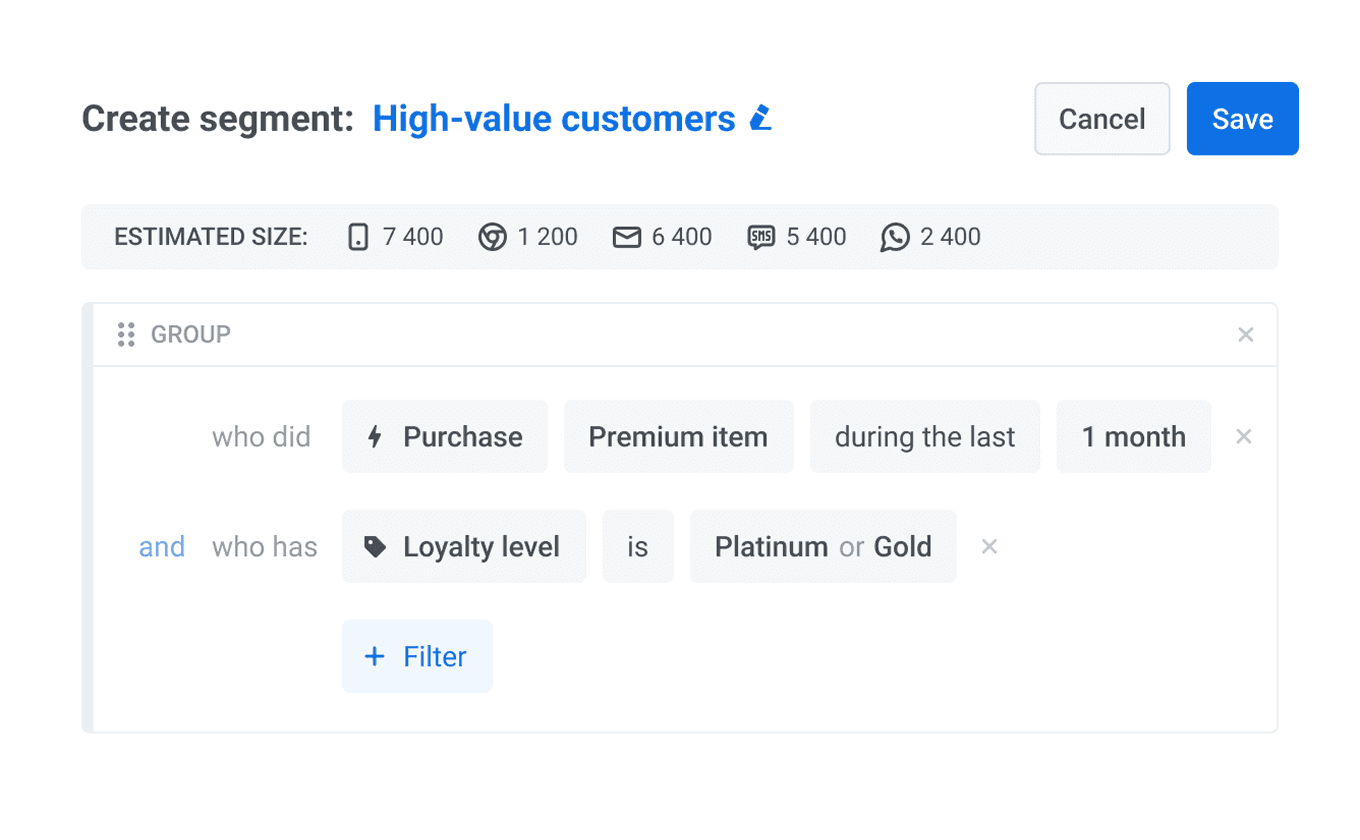Click the mobile push channel icon
This screenshot has height=840, width=1360.
click(x=357, y=237)
